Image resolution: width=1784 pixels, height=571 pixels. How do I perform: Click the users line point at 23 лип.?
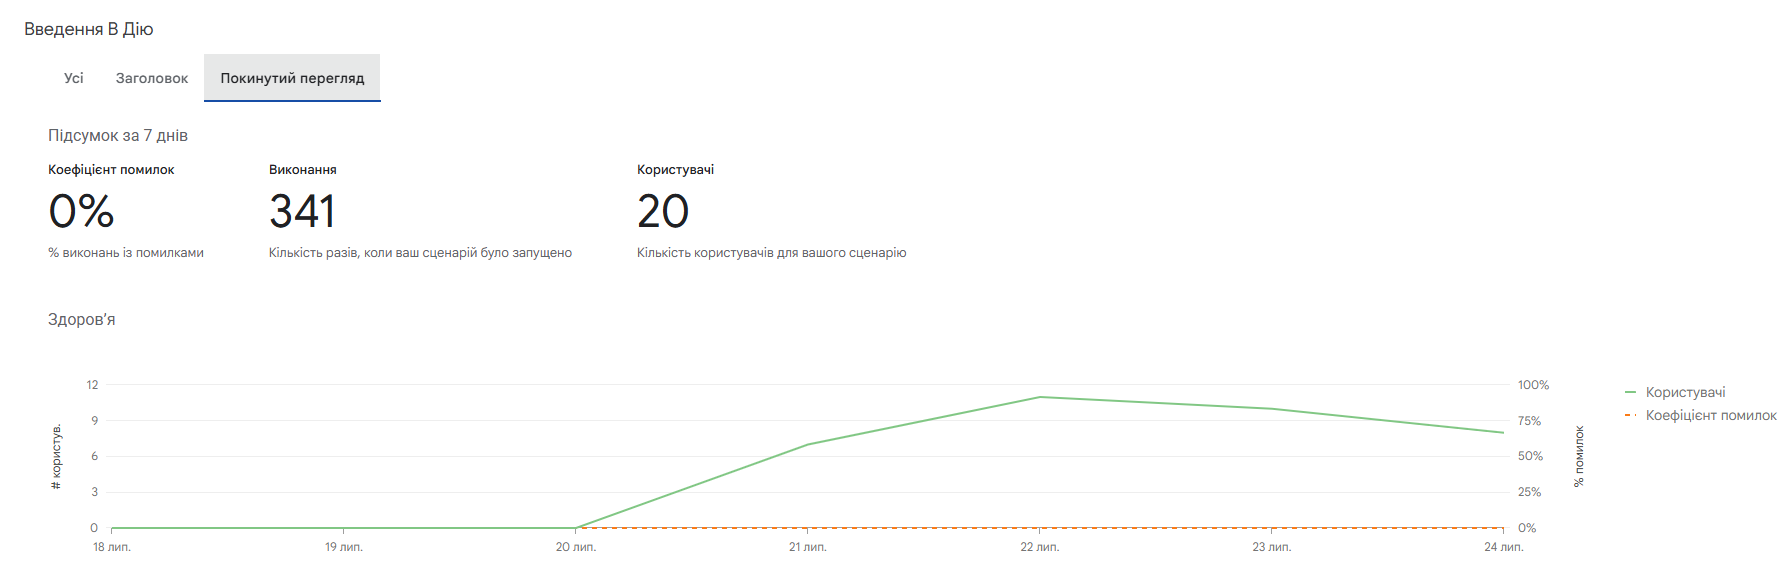pos(1272,408)
